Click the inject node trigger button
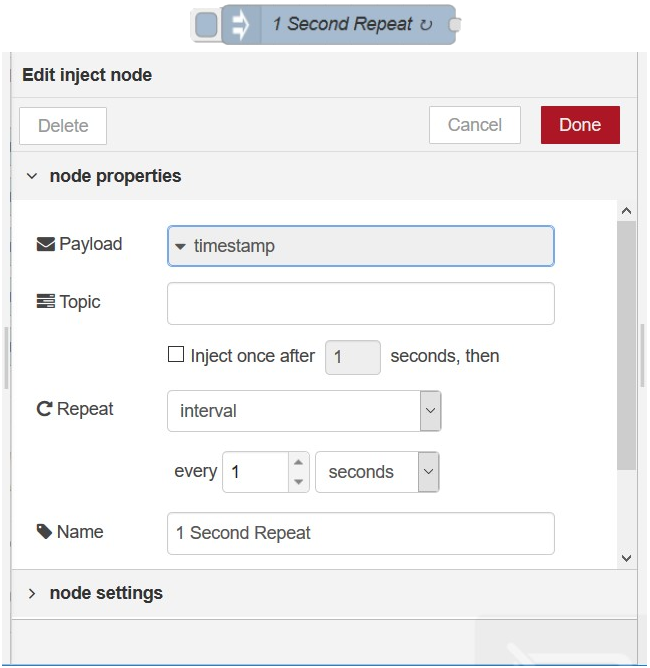This screenshot has width=650, height=668. coord(206,25)
